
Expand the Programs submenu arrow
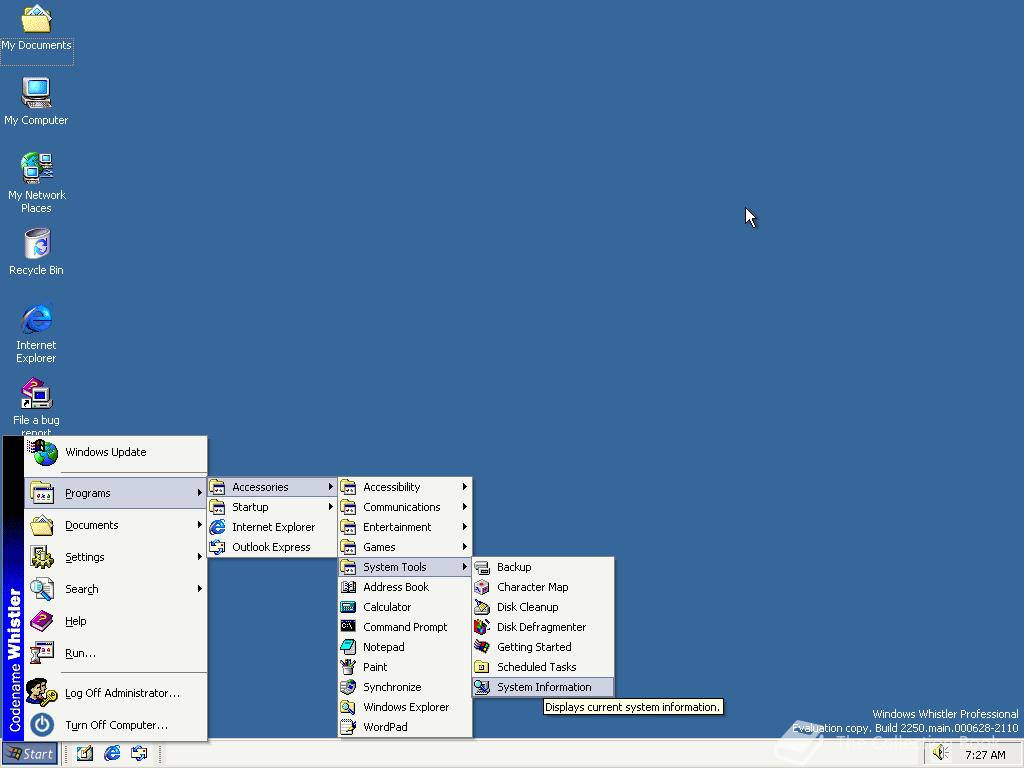coord(199,493)
